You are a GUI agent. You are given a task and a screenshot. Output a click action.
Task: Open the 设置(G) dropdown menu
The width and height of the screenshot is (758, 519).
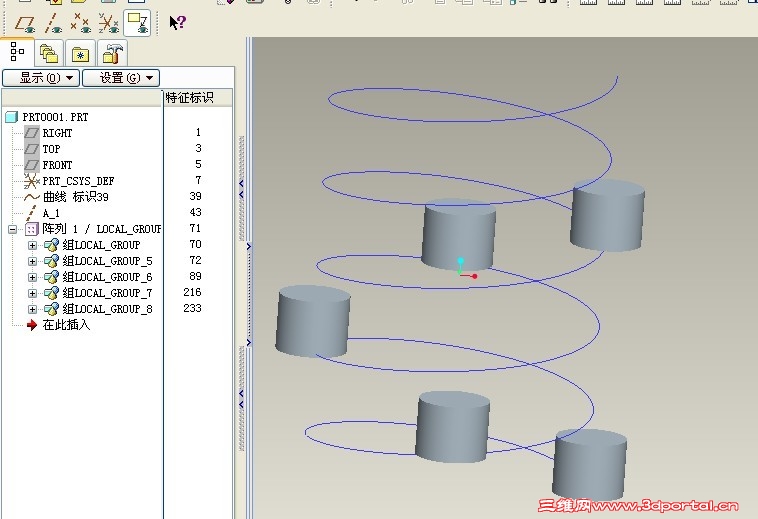121,78
